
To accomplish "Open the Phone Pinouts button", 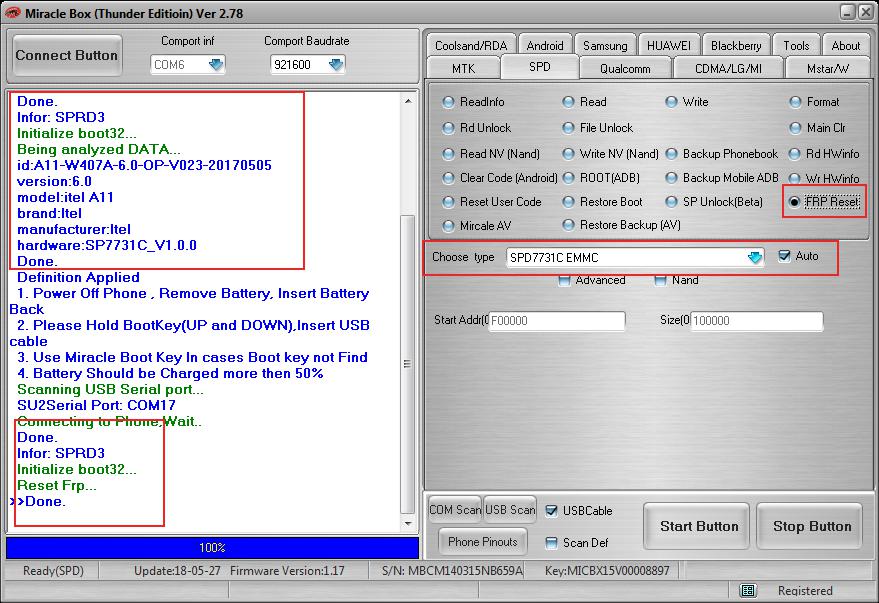I will pyautogui.click(x=482, y=541).
